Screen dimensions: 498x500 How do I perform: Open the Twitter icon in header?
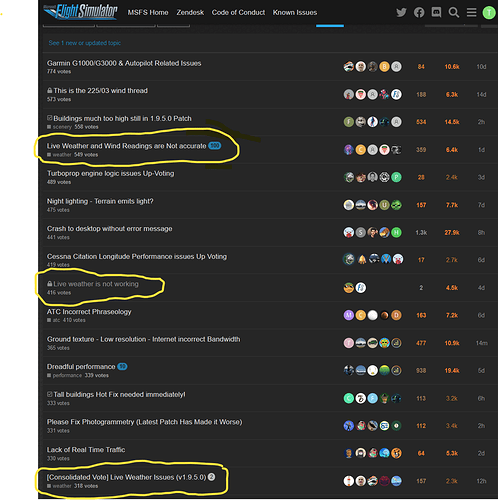click(x=401, y=13)
